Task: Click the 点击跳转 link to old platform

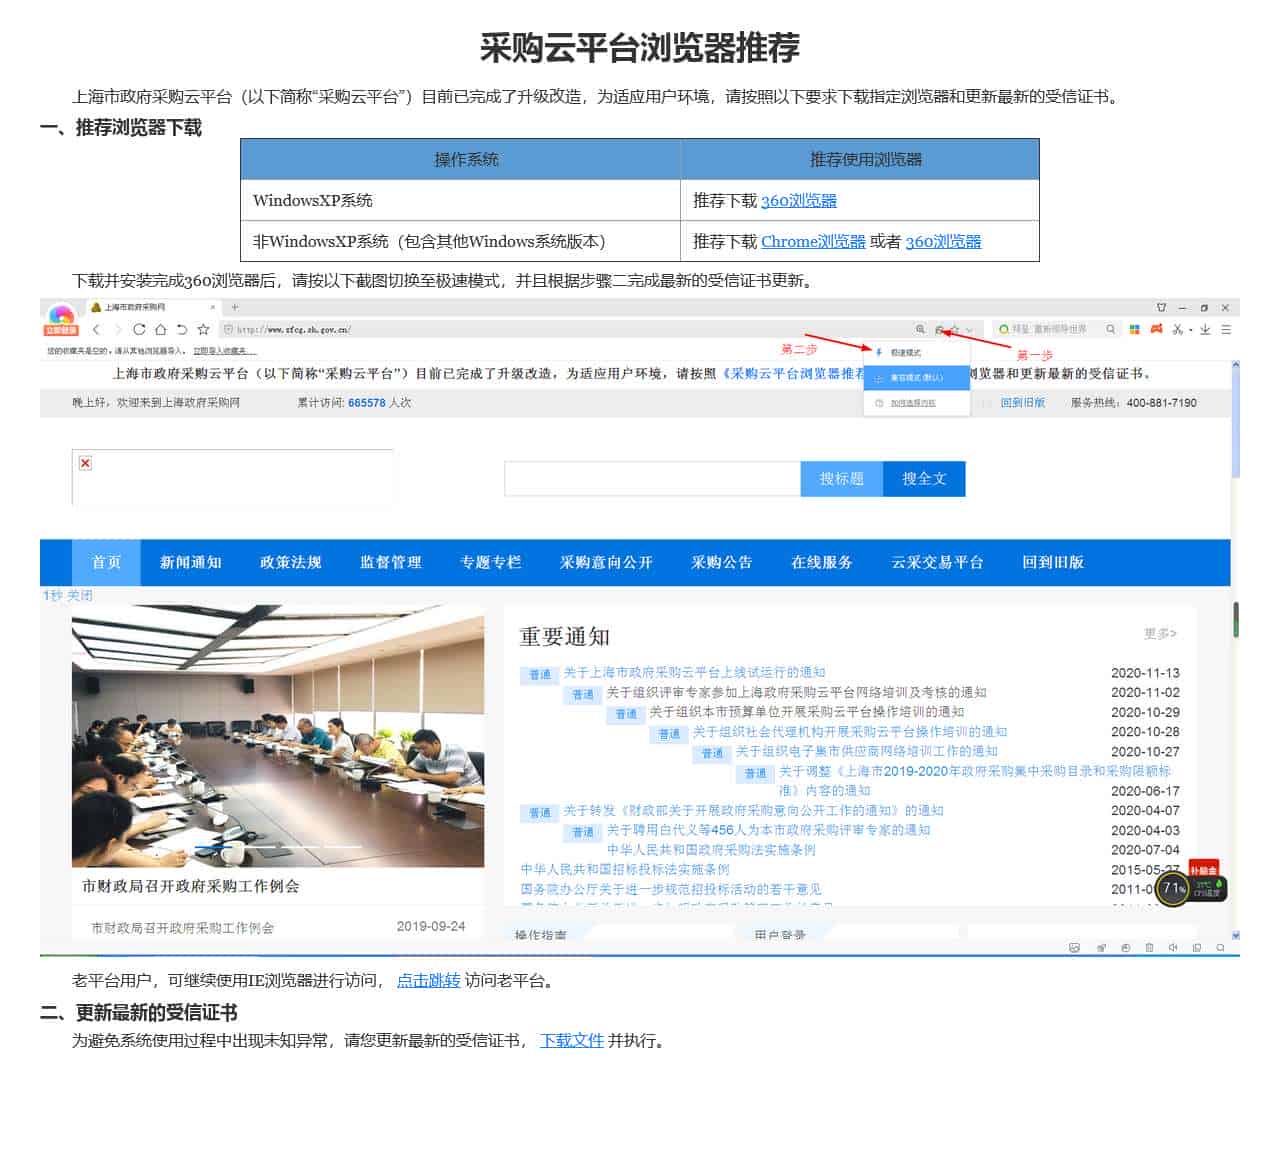Action: pyautogui.click(x=426, y=982)
